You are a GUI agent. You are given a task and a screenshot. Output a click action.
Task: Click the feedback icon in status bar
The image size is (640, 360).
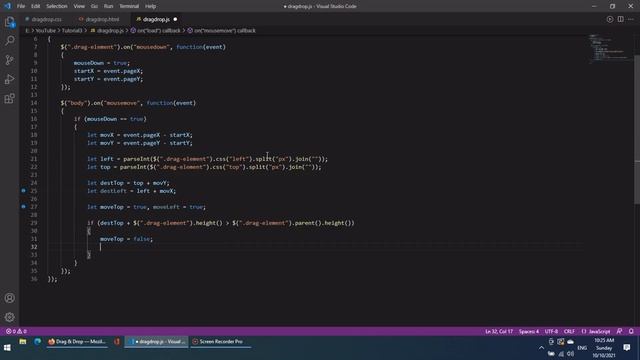[620, 331]
